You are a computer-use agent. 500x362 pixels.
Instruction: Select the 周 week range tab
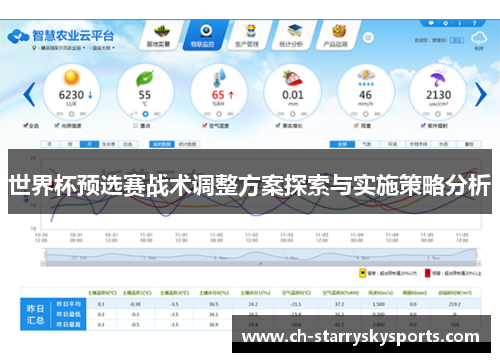pyautogui.click(x=70, y=144)
